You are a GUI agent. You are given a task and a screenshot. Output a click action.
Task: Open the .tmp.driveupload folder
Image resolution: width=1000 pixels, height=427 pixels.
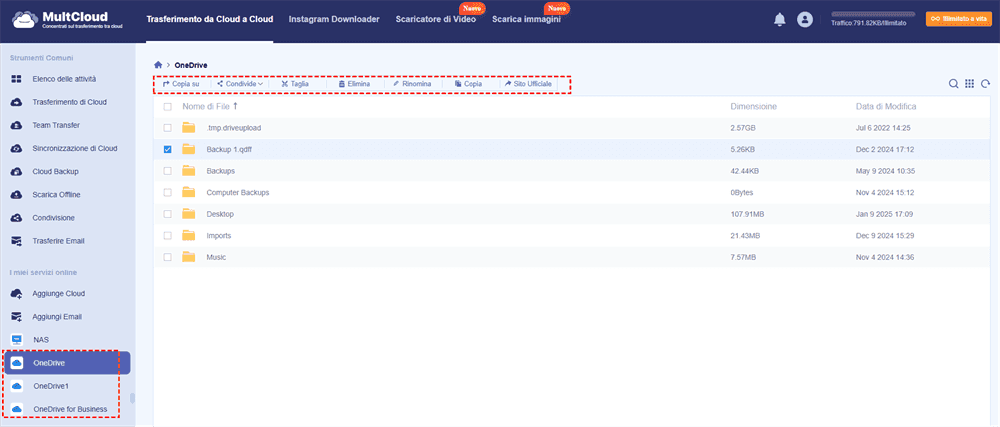click(x=234, y=128)
